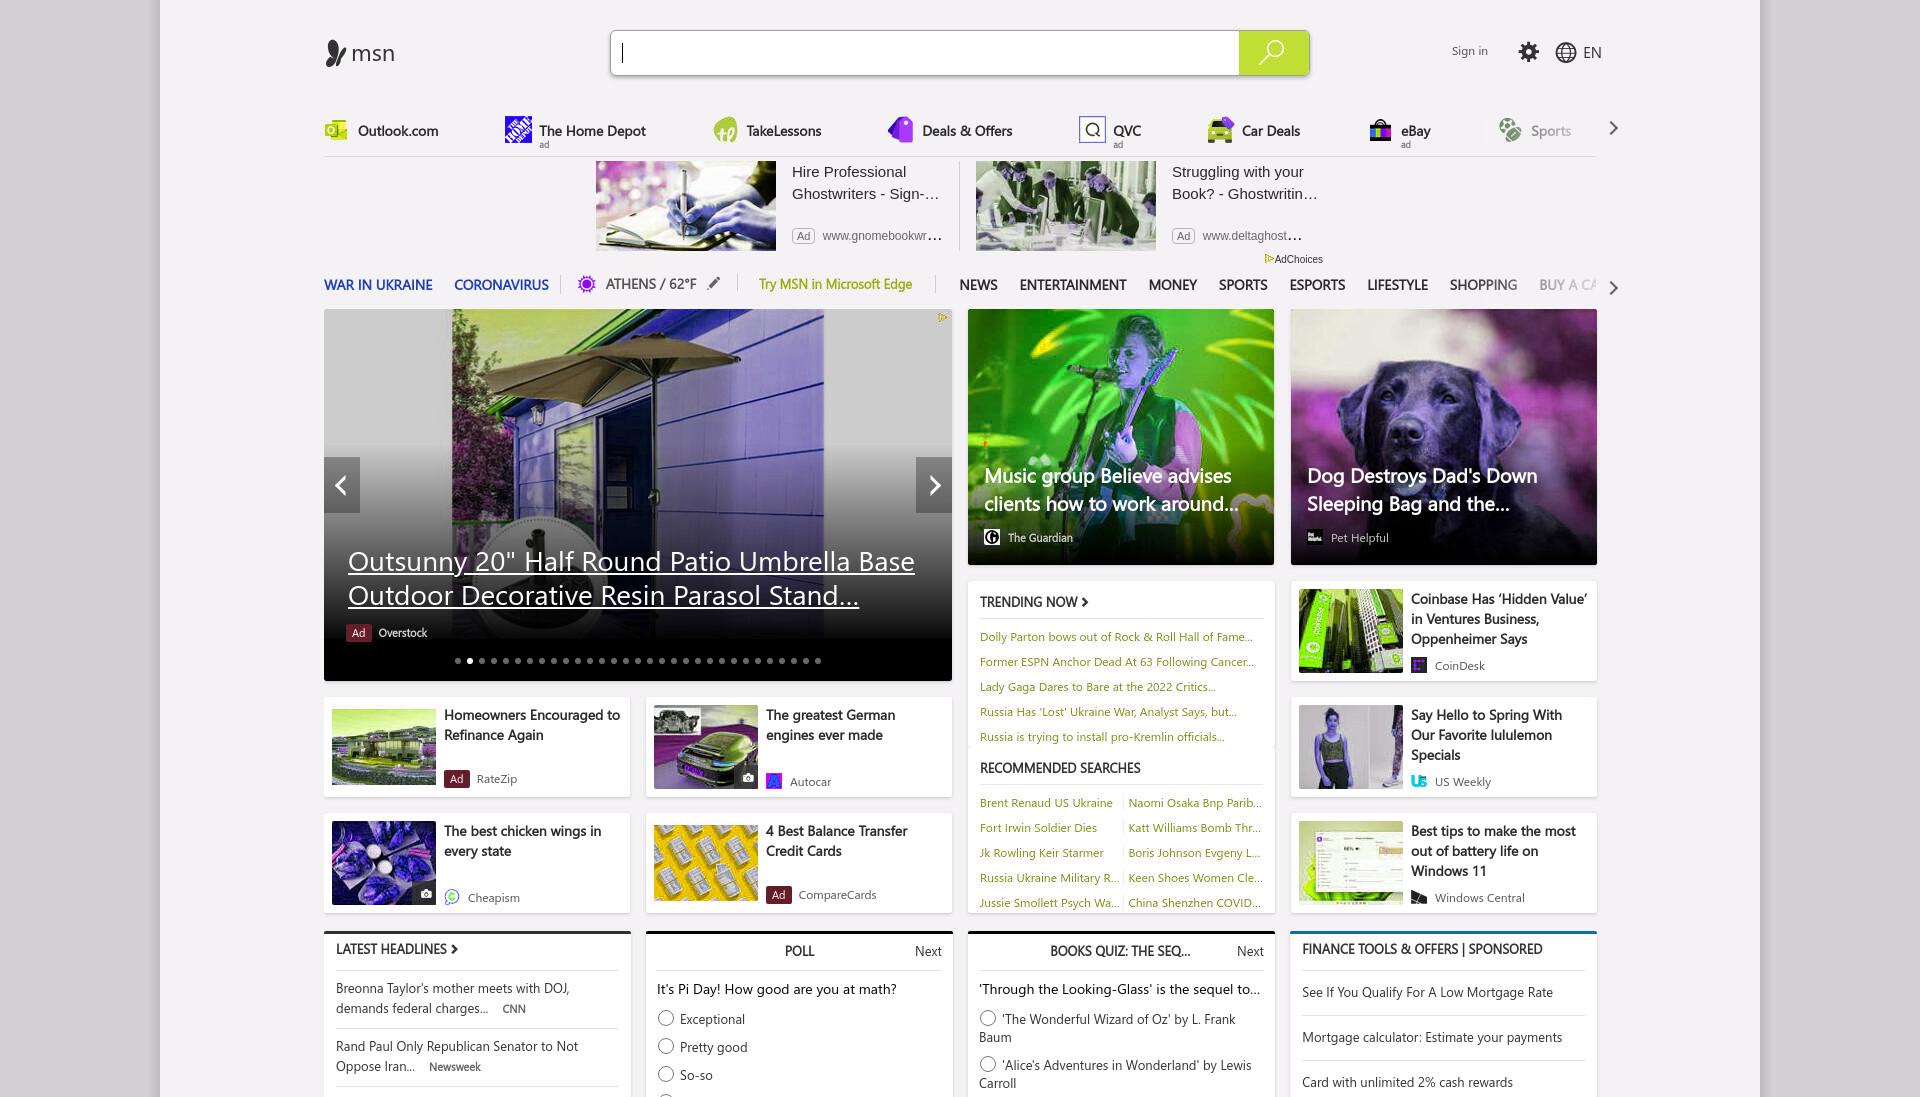Click the Sports shortcut icon
This screenshot has height=1097, width=1920.
(x=1510, y=130)
